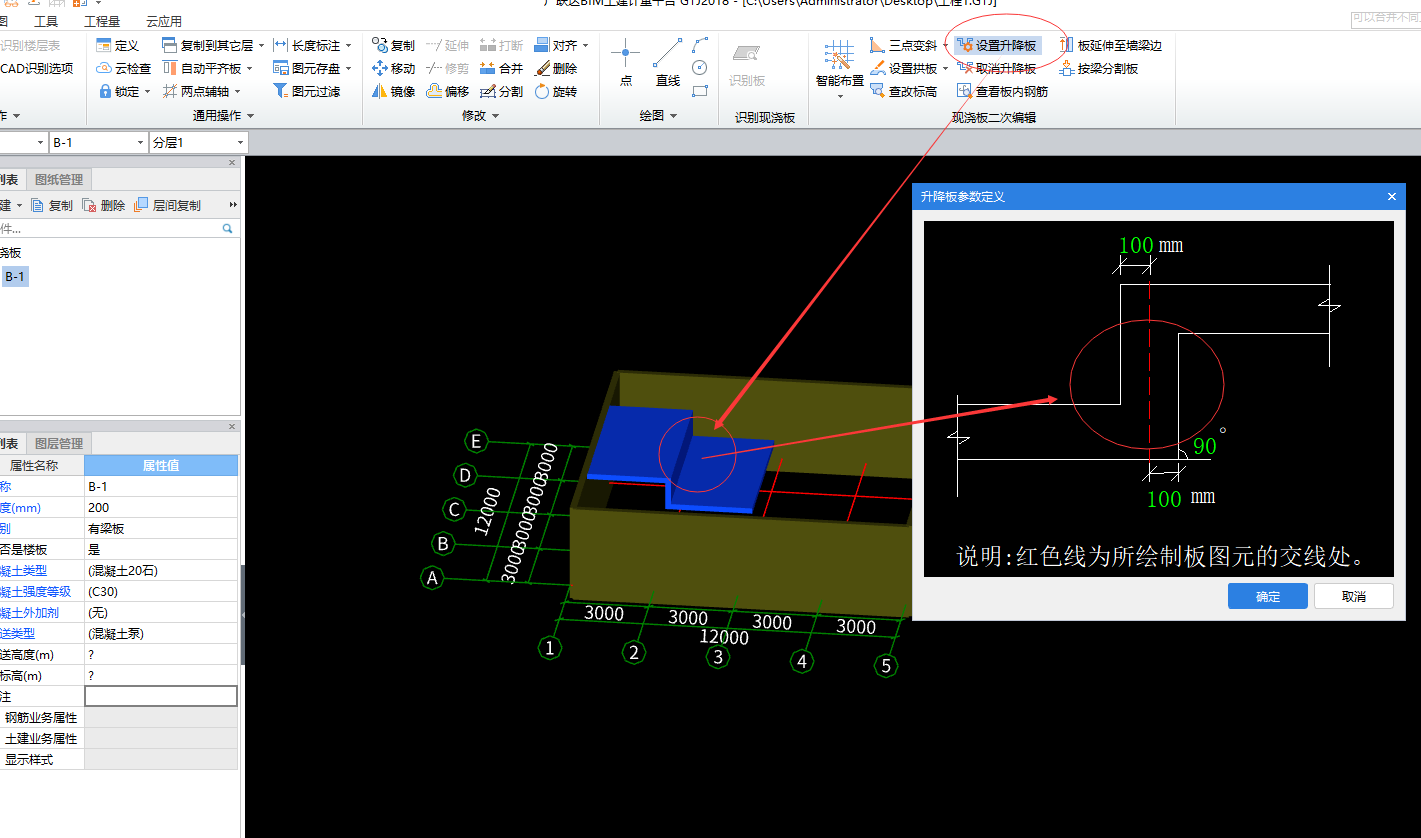Viewport: 1421px width, 838px height.
Task: Click the 删除 delete tool in ribbon
Action: tap(555, 68)
